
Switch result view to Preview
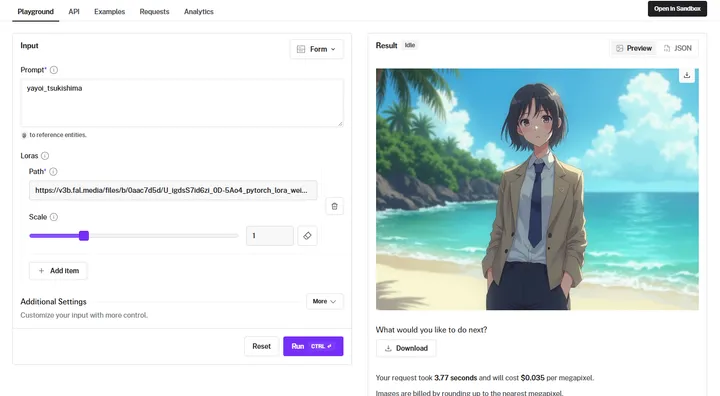click(x=634, y=48)
